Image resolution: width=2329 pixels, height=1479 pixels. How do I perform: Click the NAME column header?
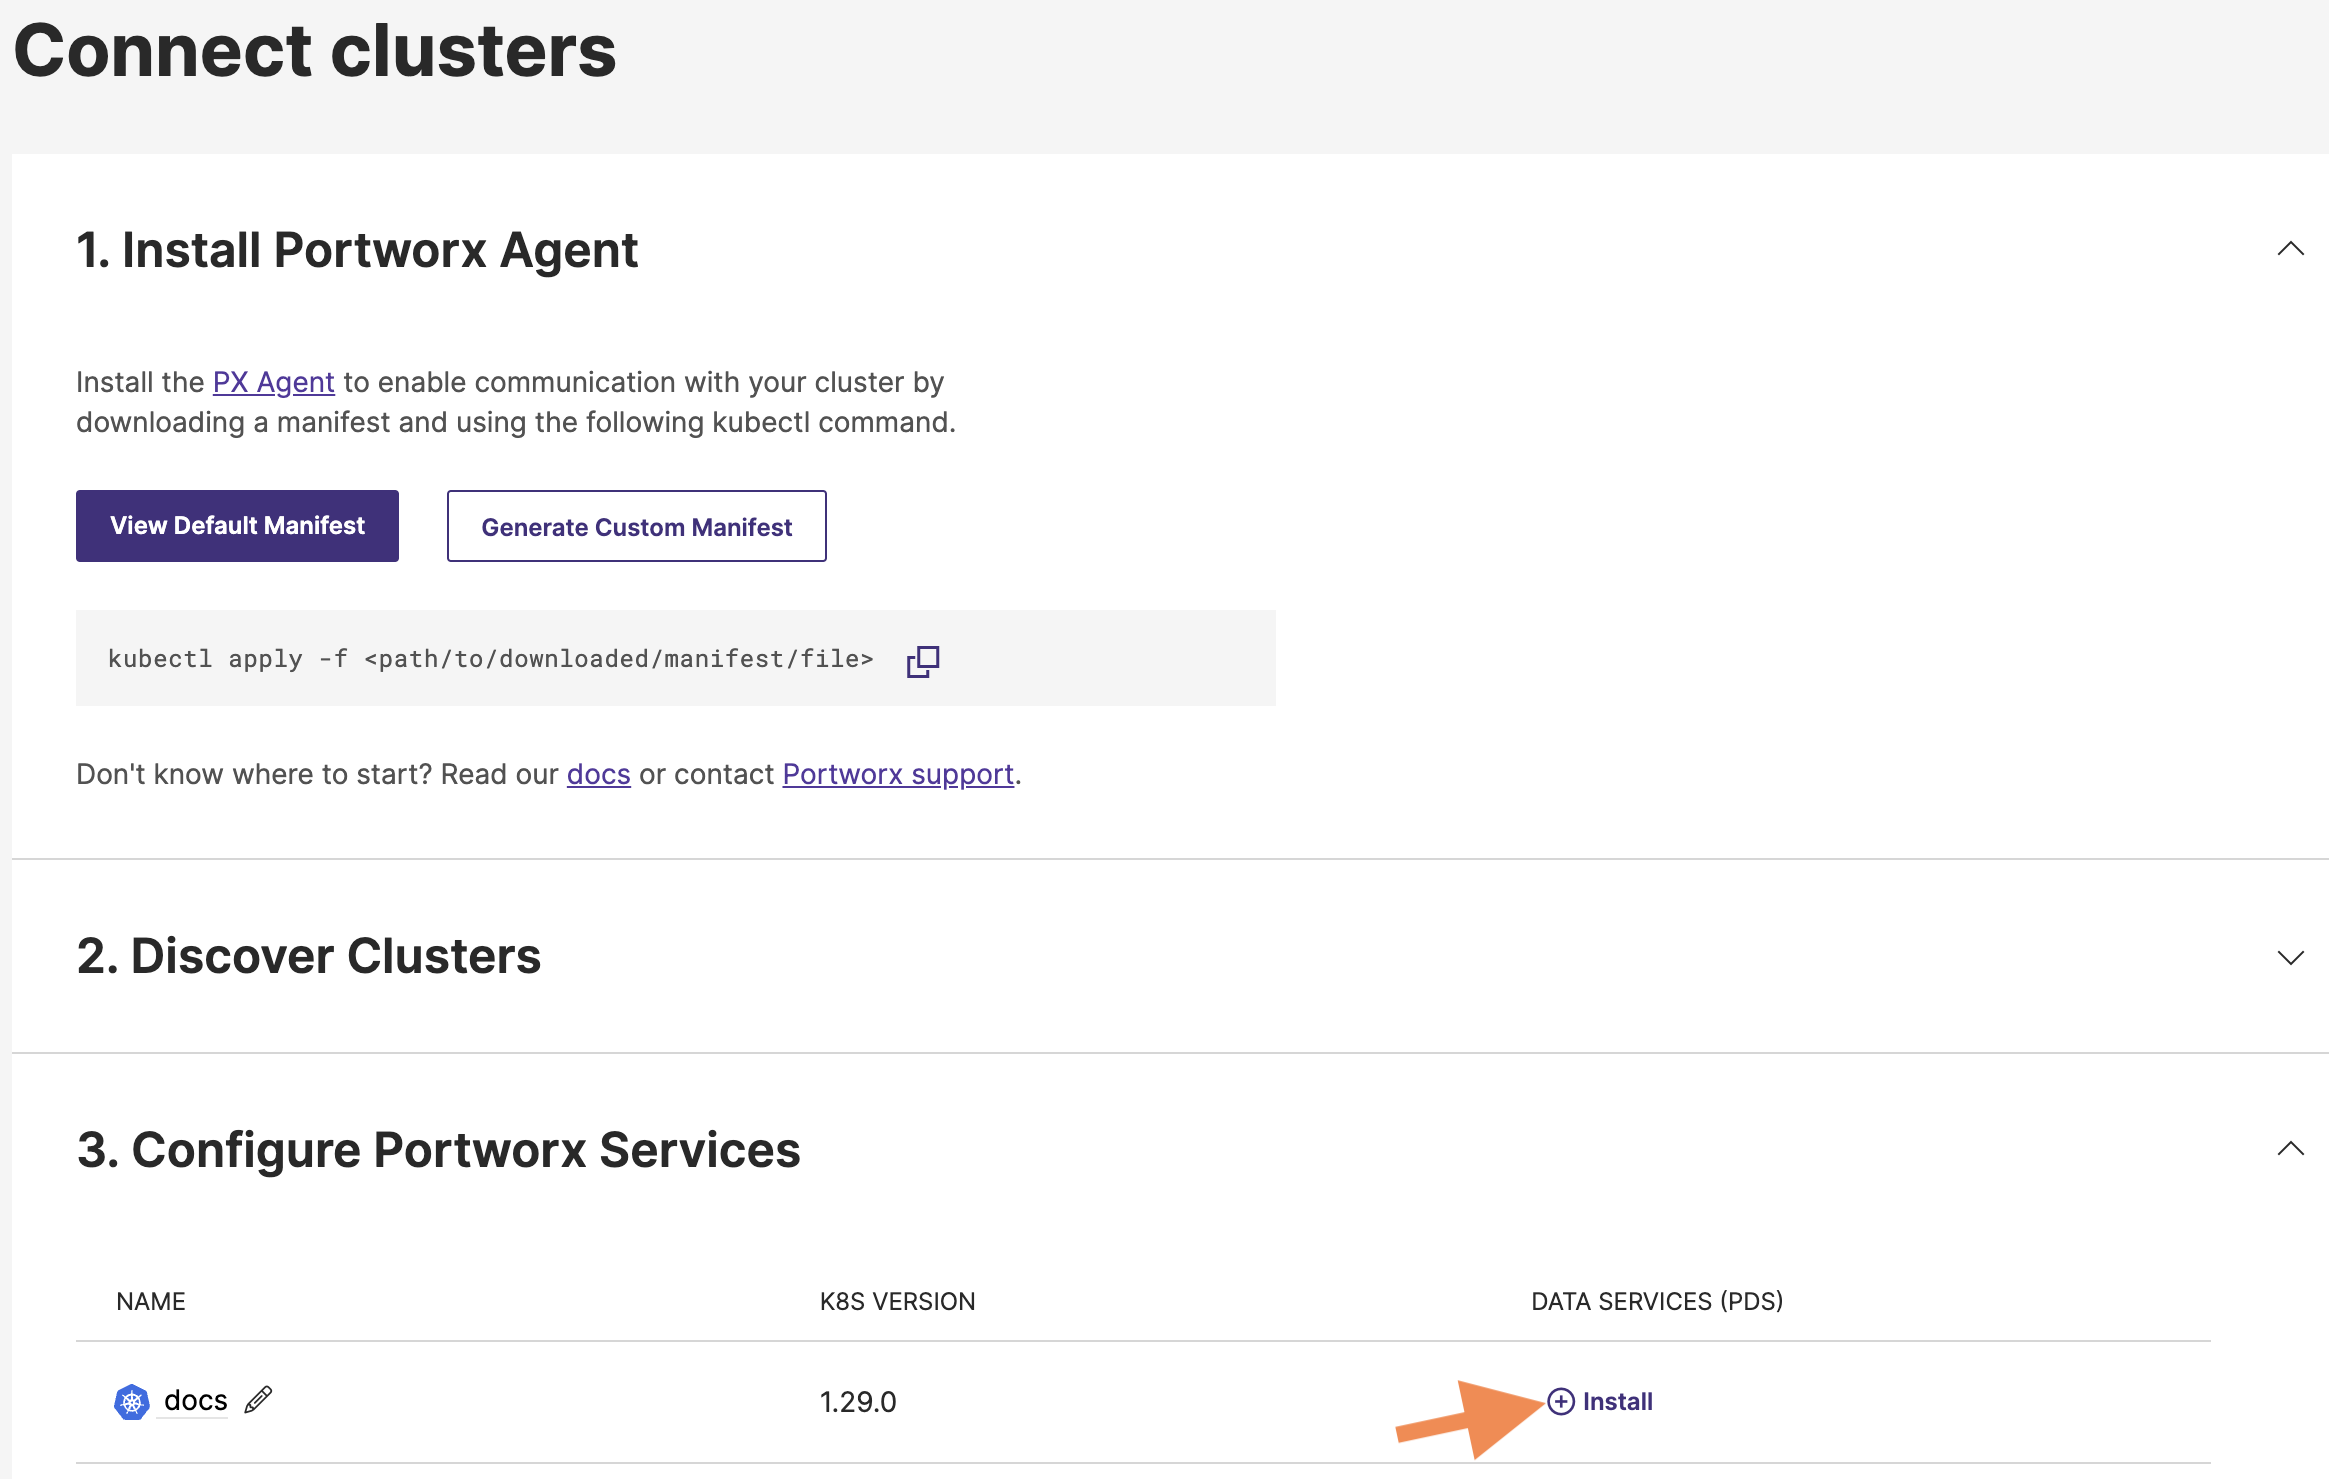pyautogui.click(x=151, y=1301)
